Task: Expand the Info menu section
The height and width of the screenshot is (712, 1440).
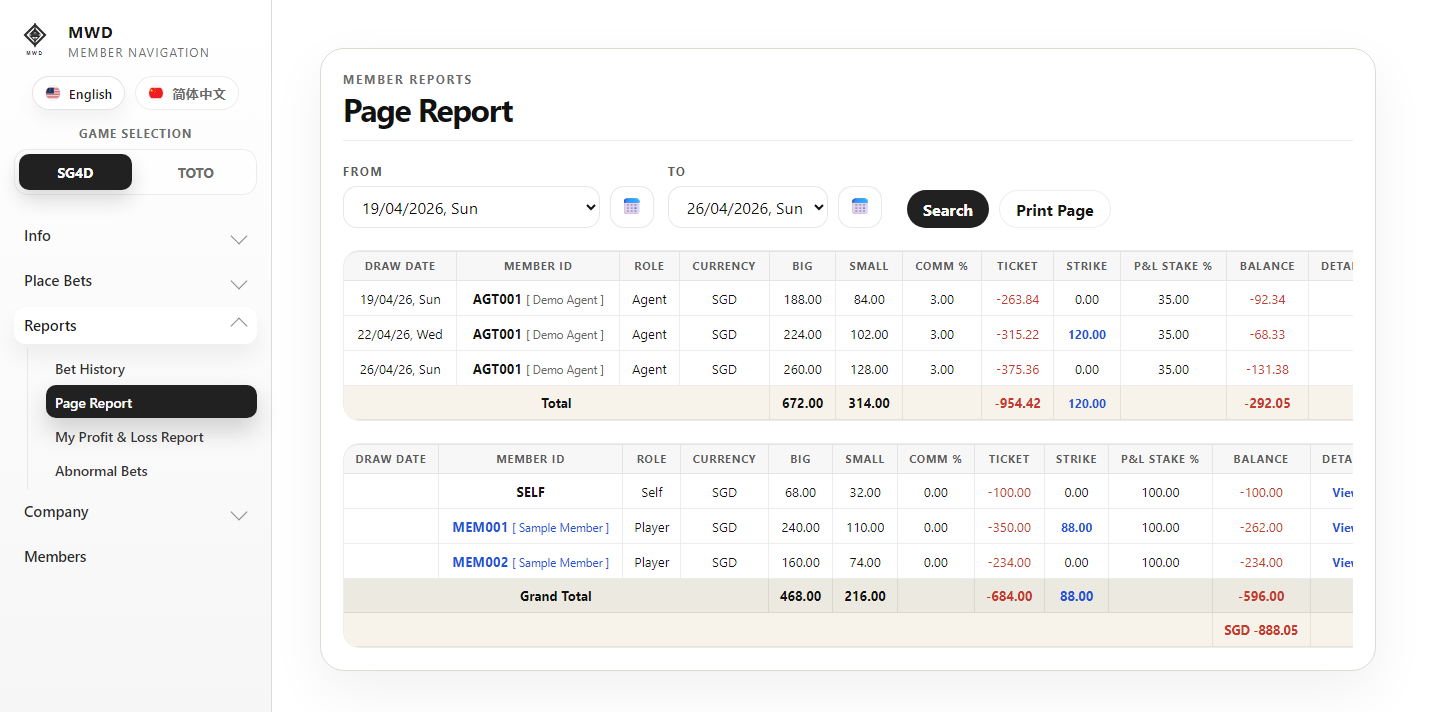Action: 135,236
